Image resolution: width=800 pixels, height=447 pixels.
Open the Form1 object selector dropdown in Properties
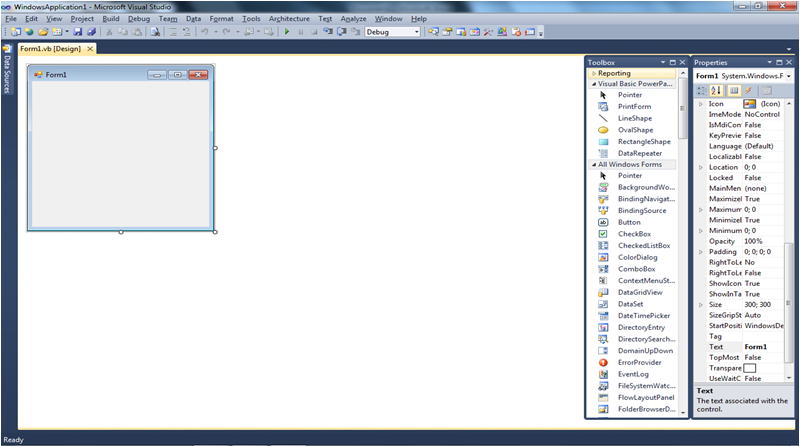(x=789, y=76)
